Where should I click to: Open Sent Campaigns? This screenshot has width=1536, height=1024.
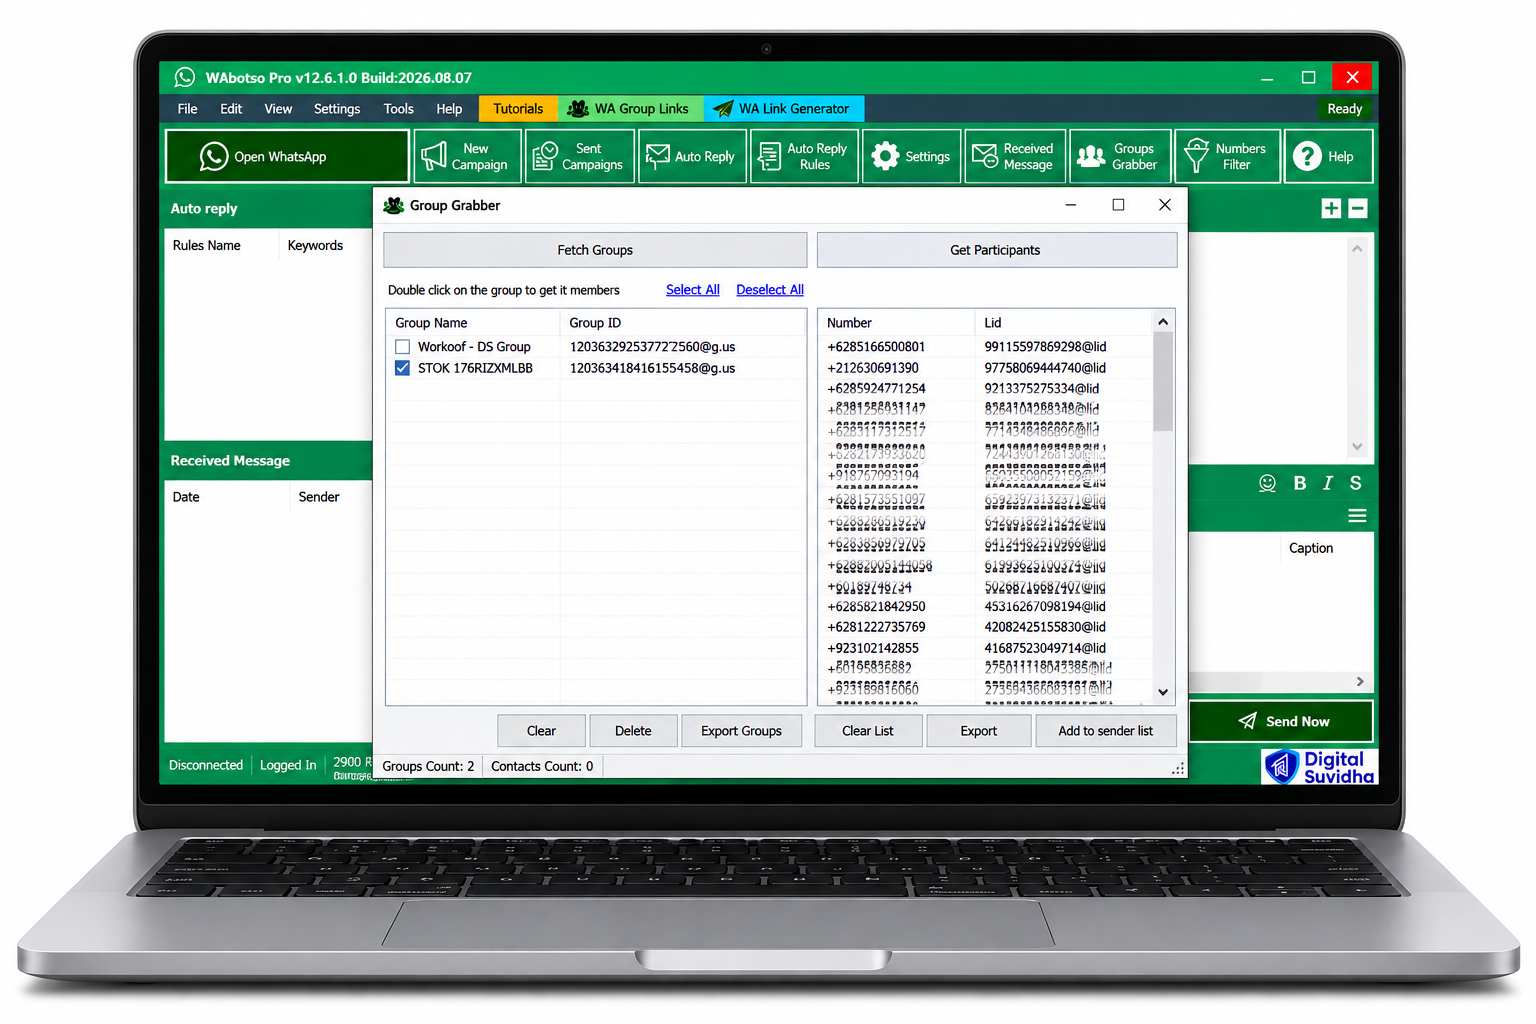click(580, 156)
